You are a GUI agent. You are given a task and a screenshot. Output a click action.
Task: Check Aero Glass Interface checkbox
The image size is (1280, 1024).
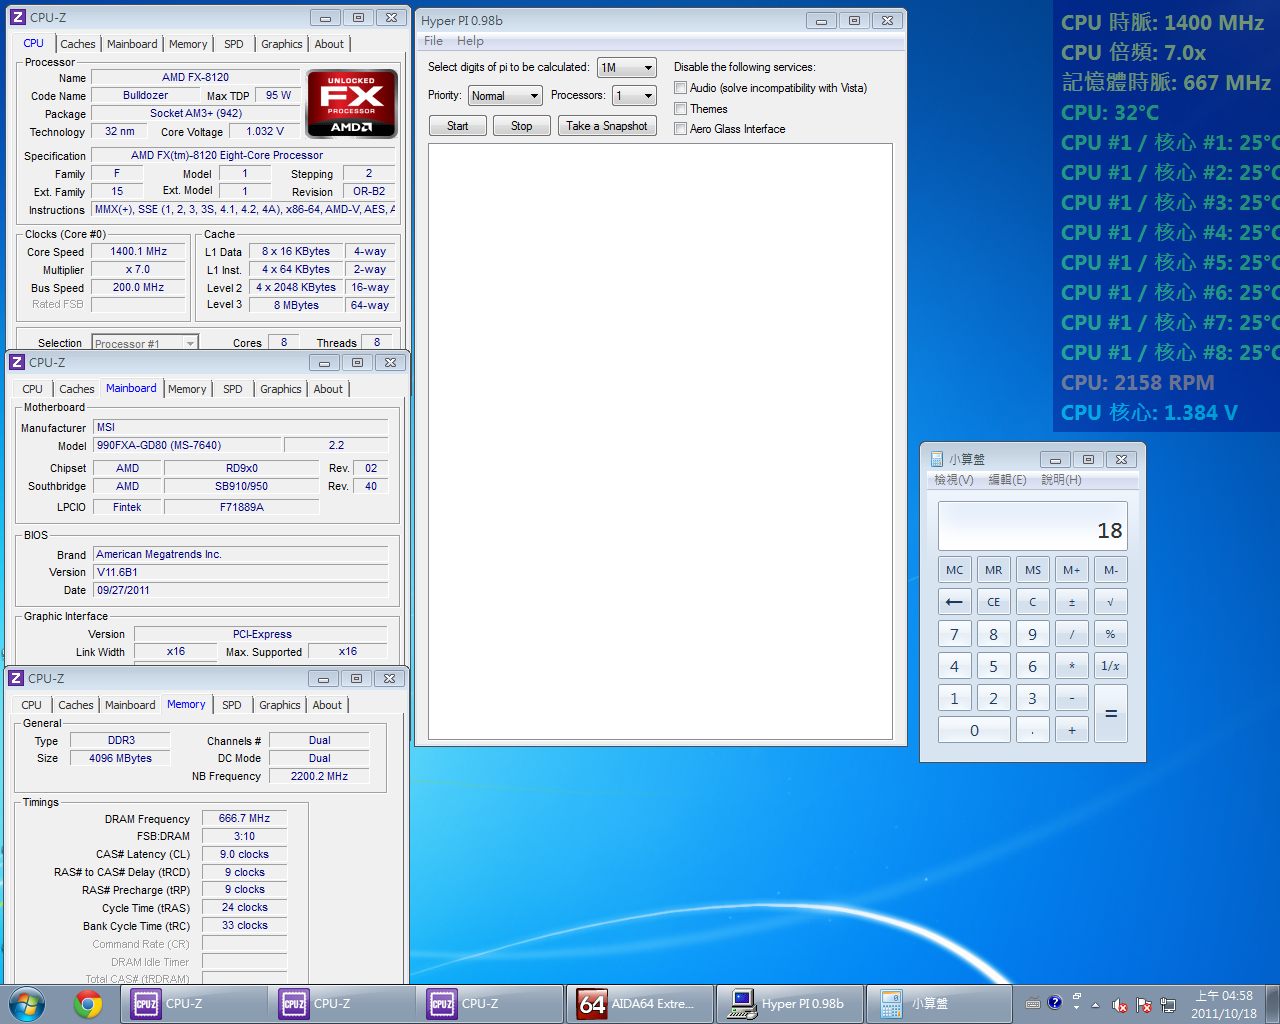pos(680,128)
